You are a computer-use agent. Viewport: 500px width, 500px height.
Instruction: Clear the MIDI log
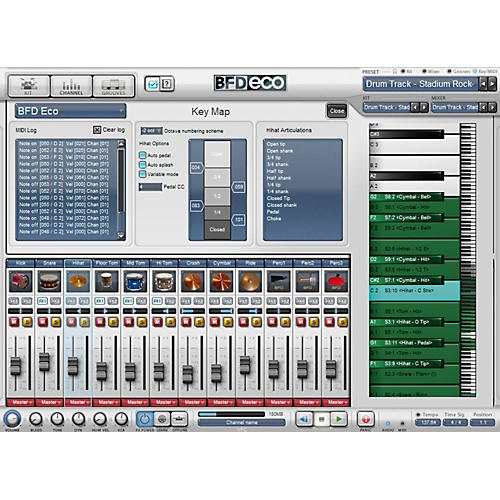click(97, 130)
